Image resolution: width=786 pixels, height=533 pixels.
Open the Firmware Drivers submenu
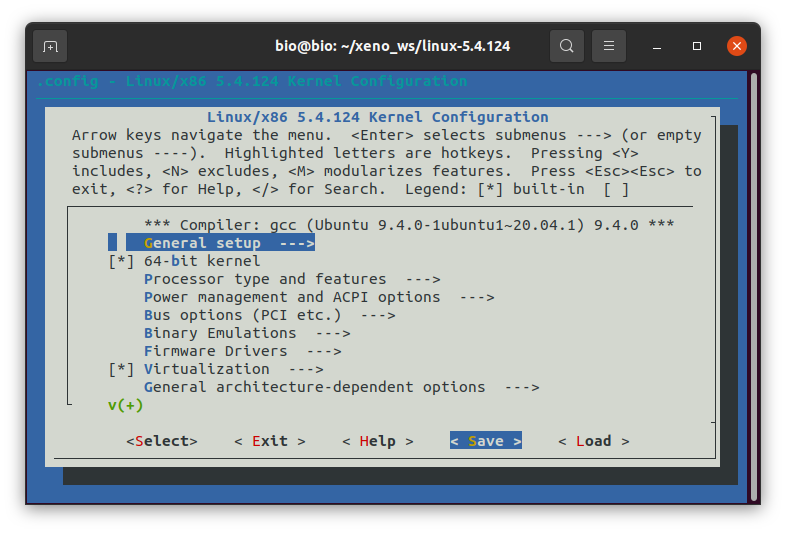[243, 351]
